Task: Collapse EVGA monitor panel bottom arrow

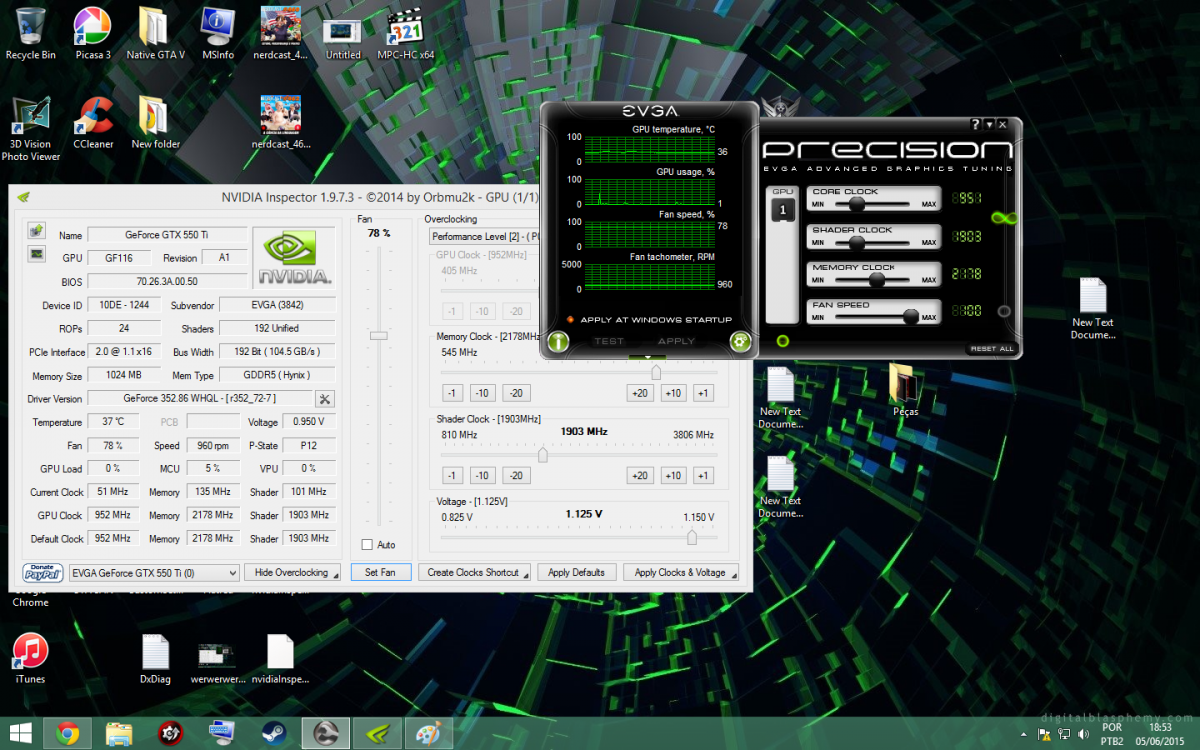Action: [648, 357]
